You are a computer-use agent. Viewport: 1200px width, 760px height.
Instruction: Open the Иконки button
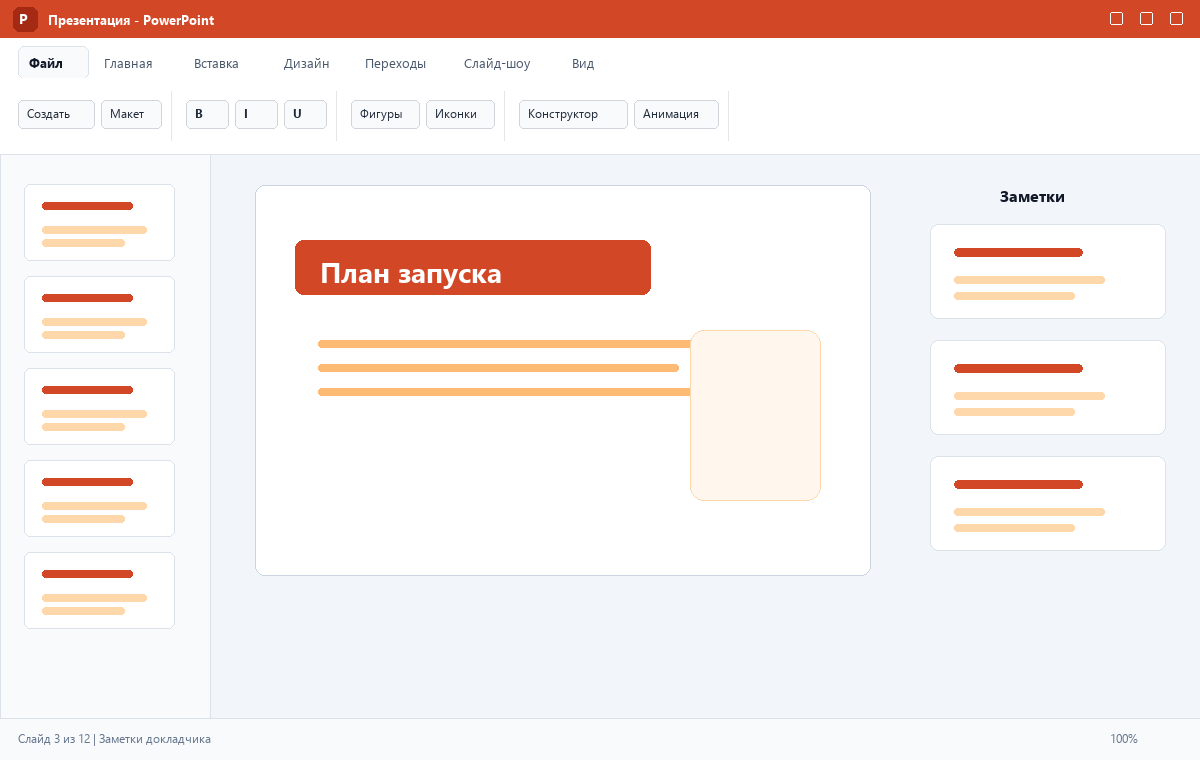(460, 114)
